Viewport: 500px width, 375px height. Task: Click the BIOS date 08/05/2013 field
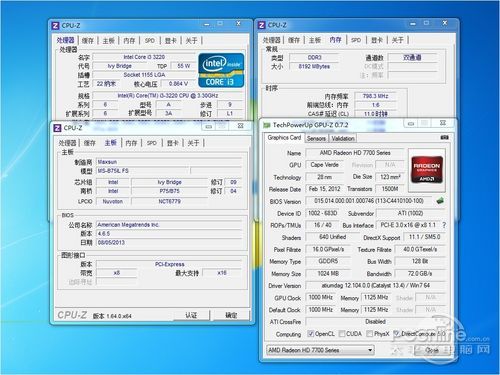click(x=169, y=243)
